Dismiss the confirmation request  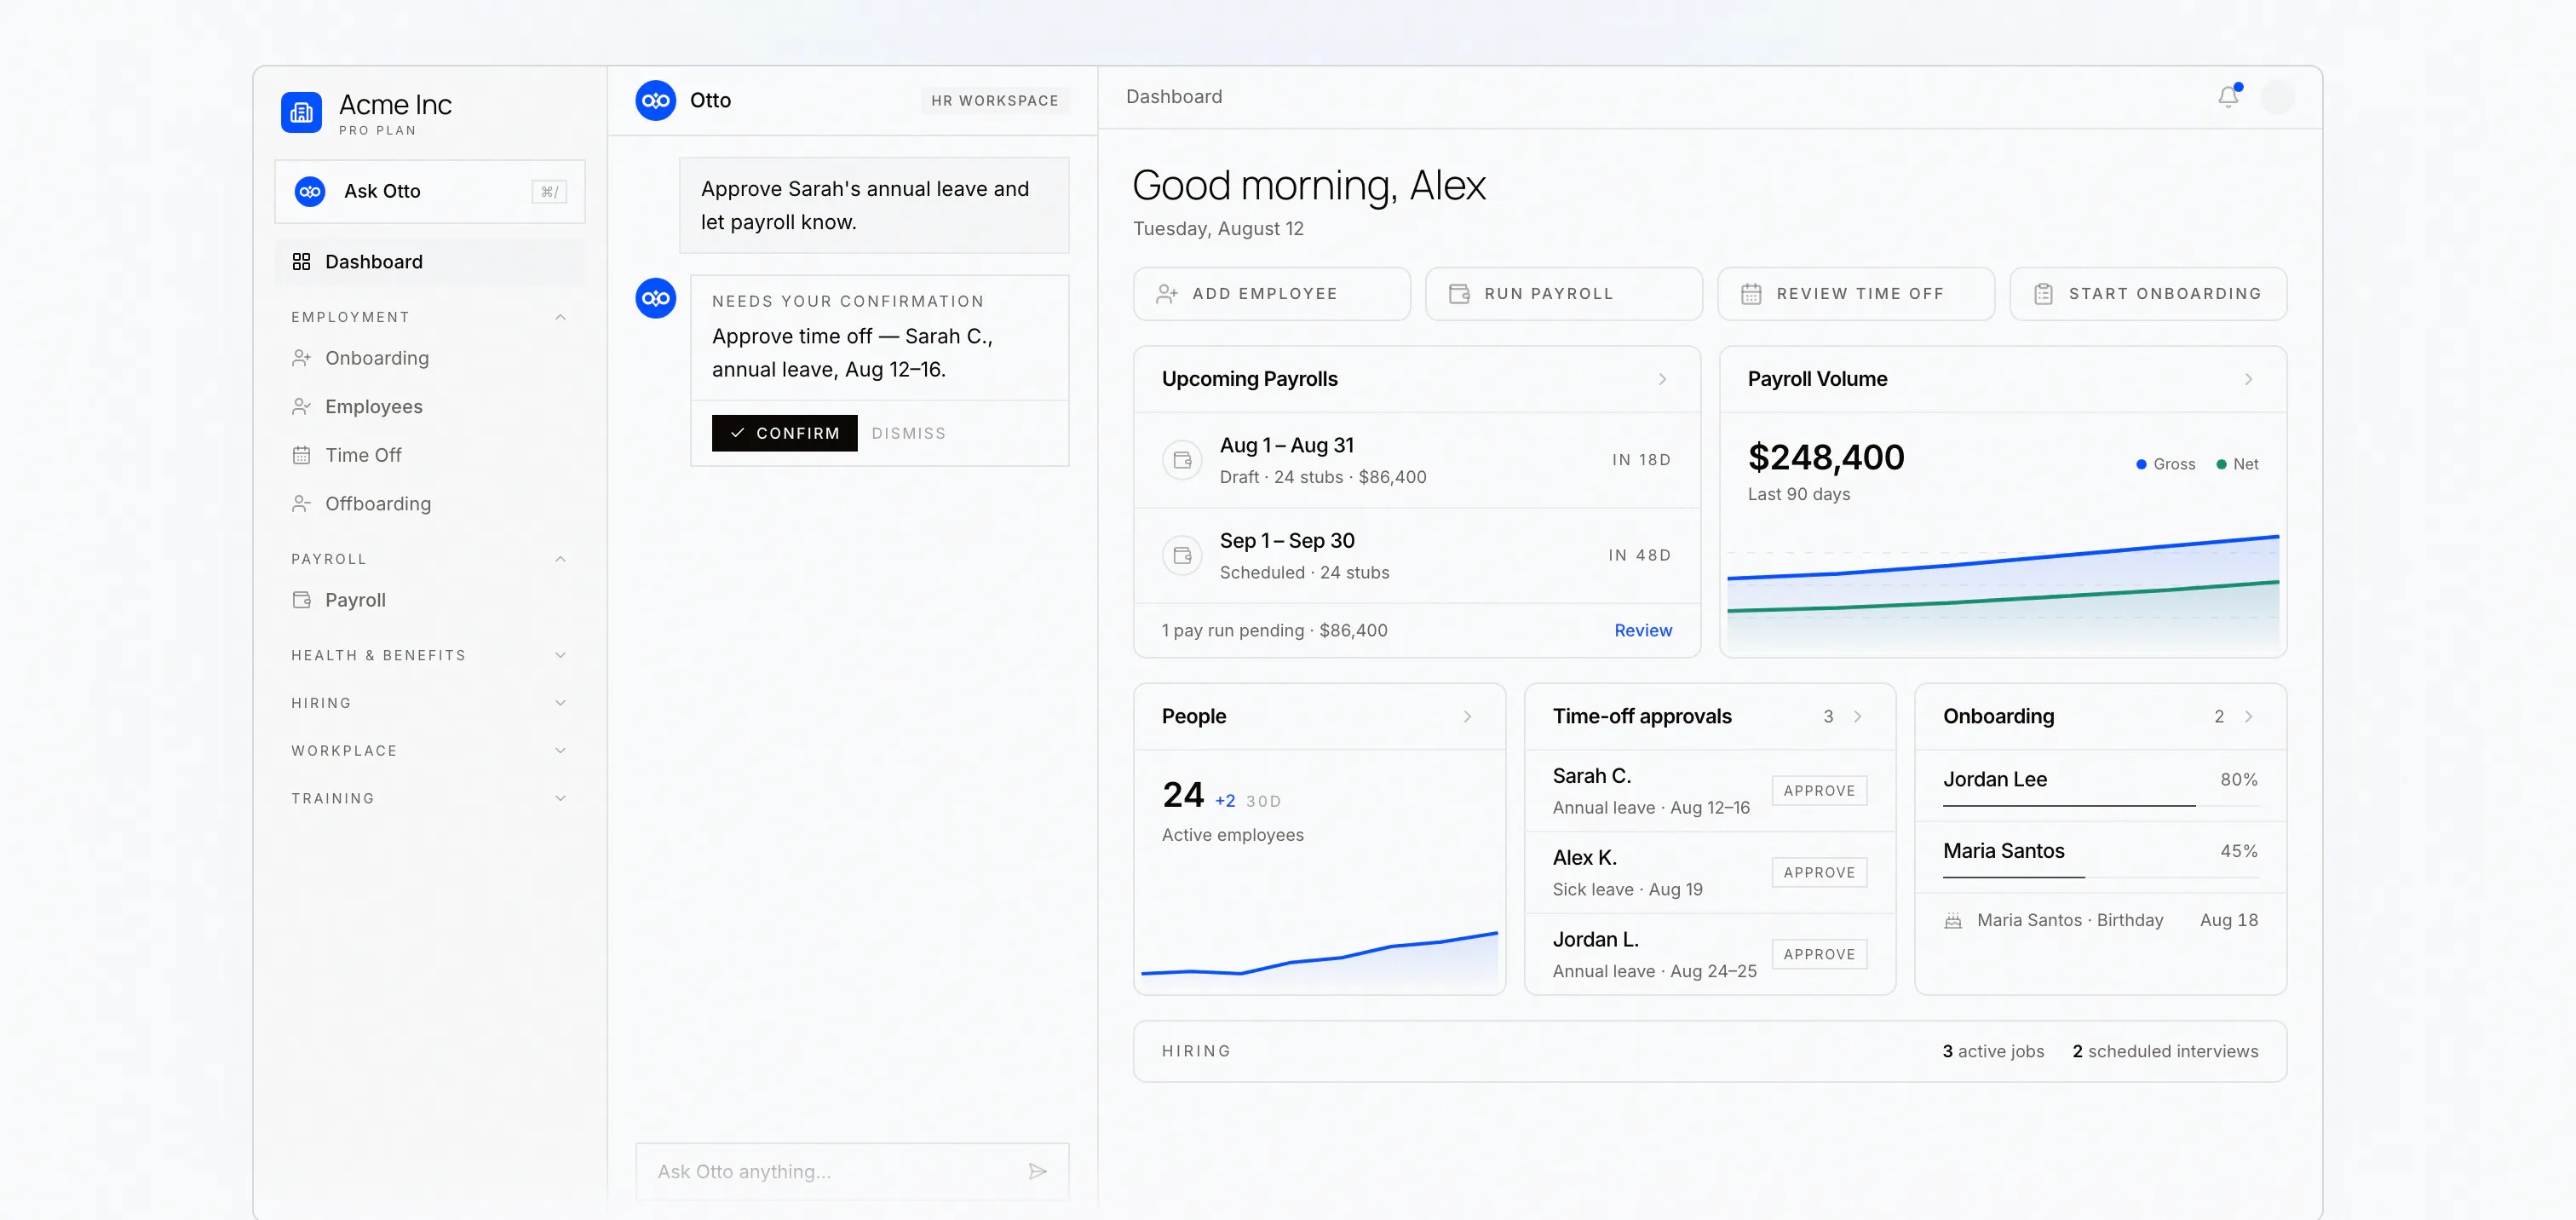908,433
